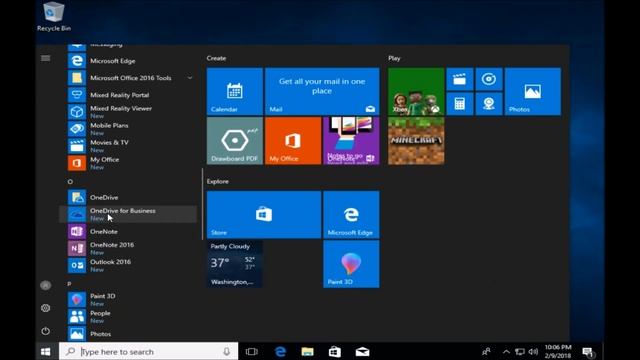Viewport: 640px width, 360px height.
Task: Click the letter P section header
Action: click(x=69, y=284)
